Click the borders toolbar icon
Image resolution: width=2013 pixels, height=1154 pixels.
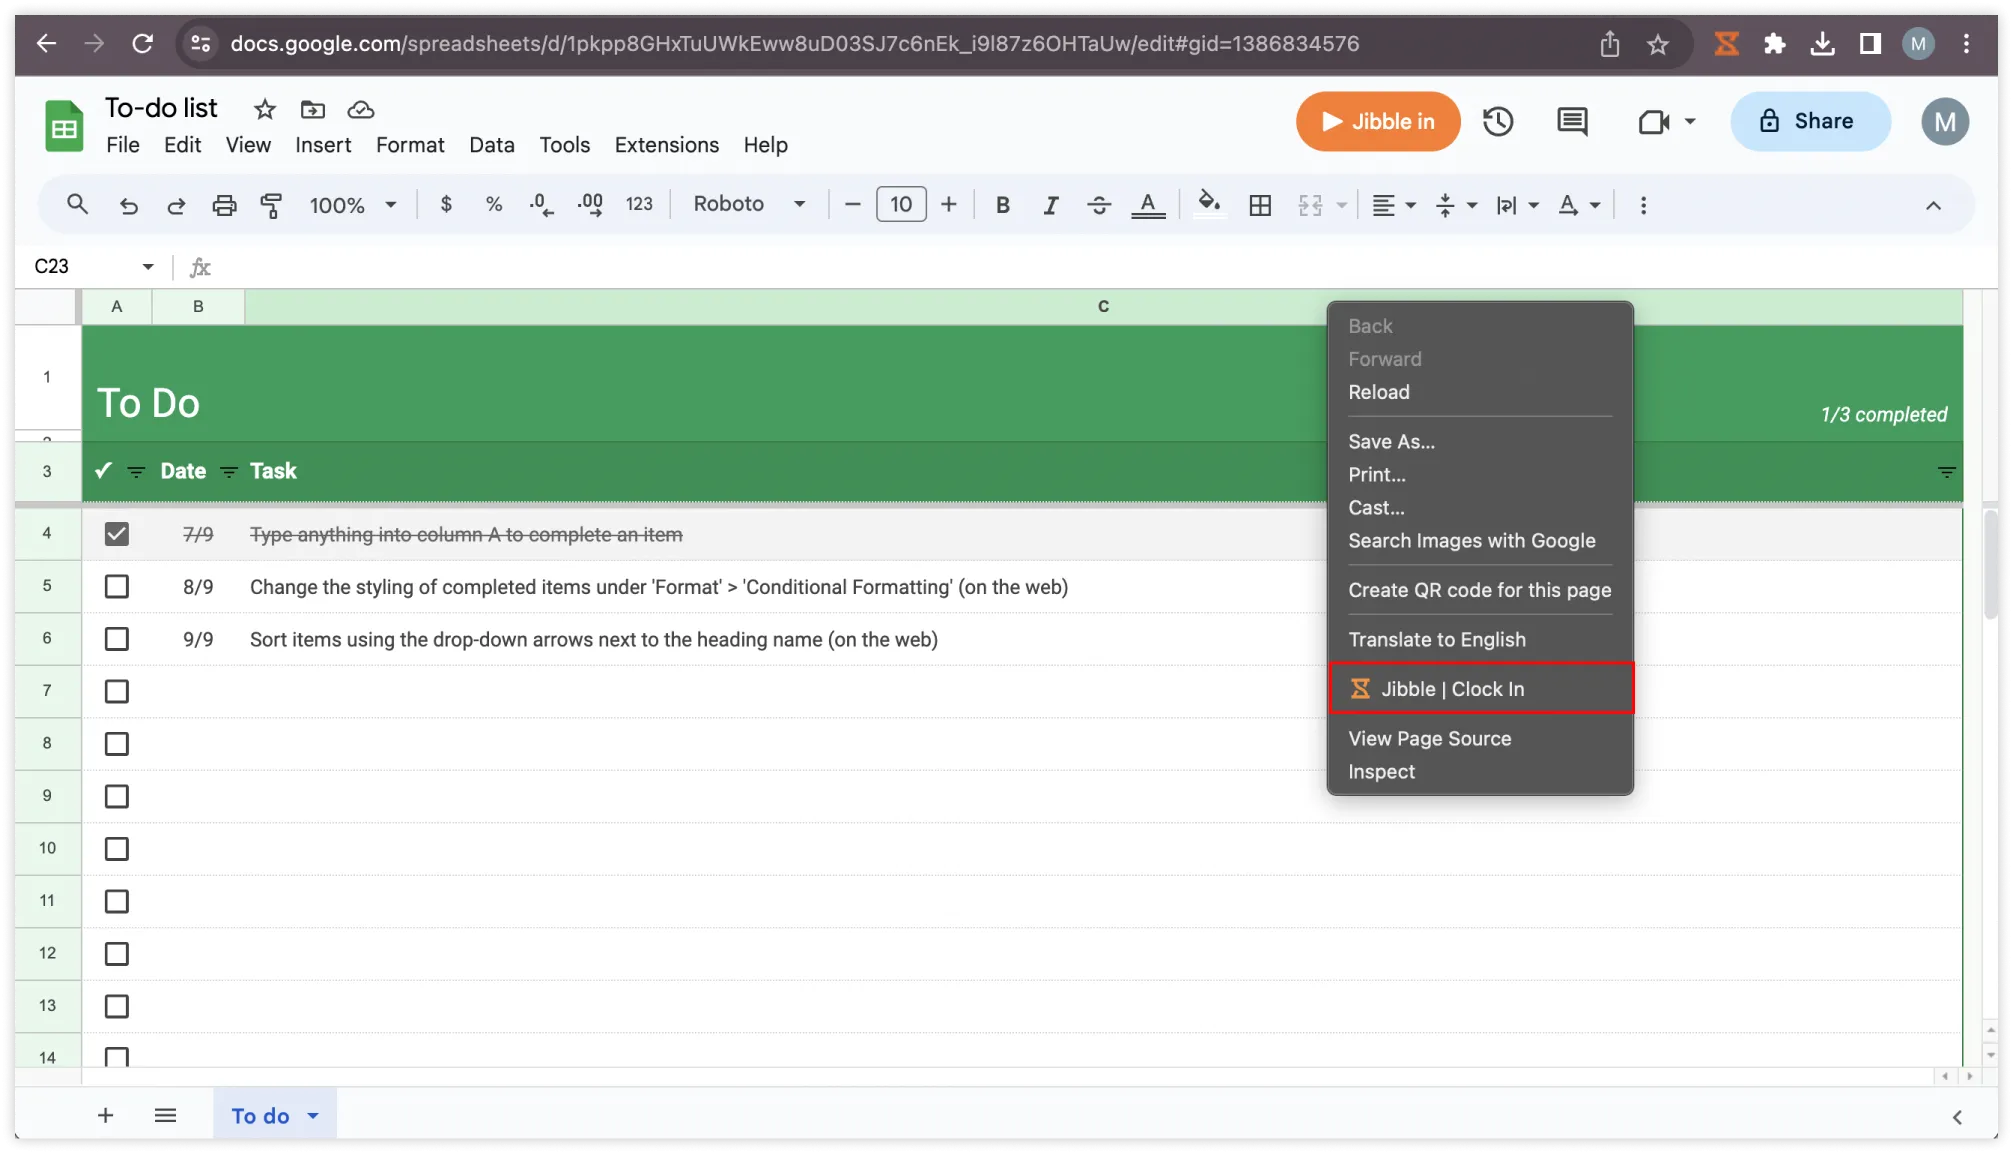[1260, 205]
